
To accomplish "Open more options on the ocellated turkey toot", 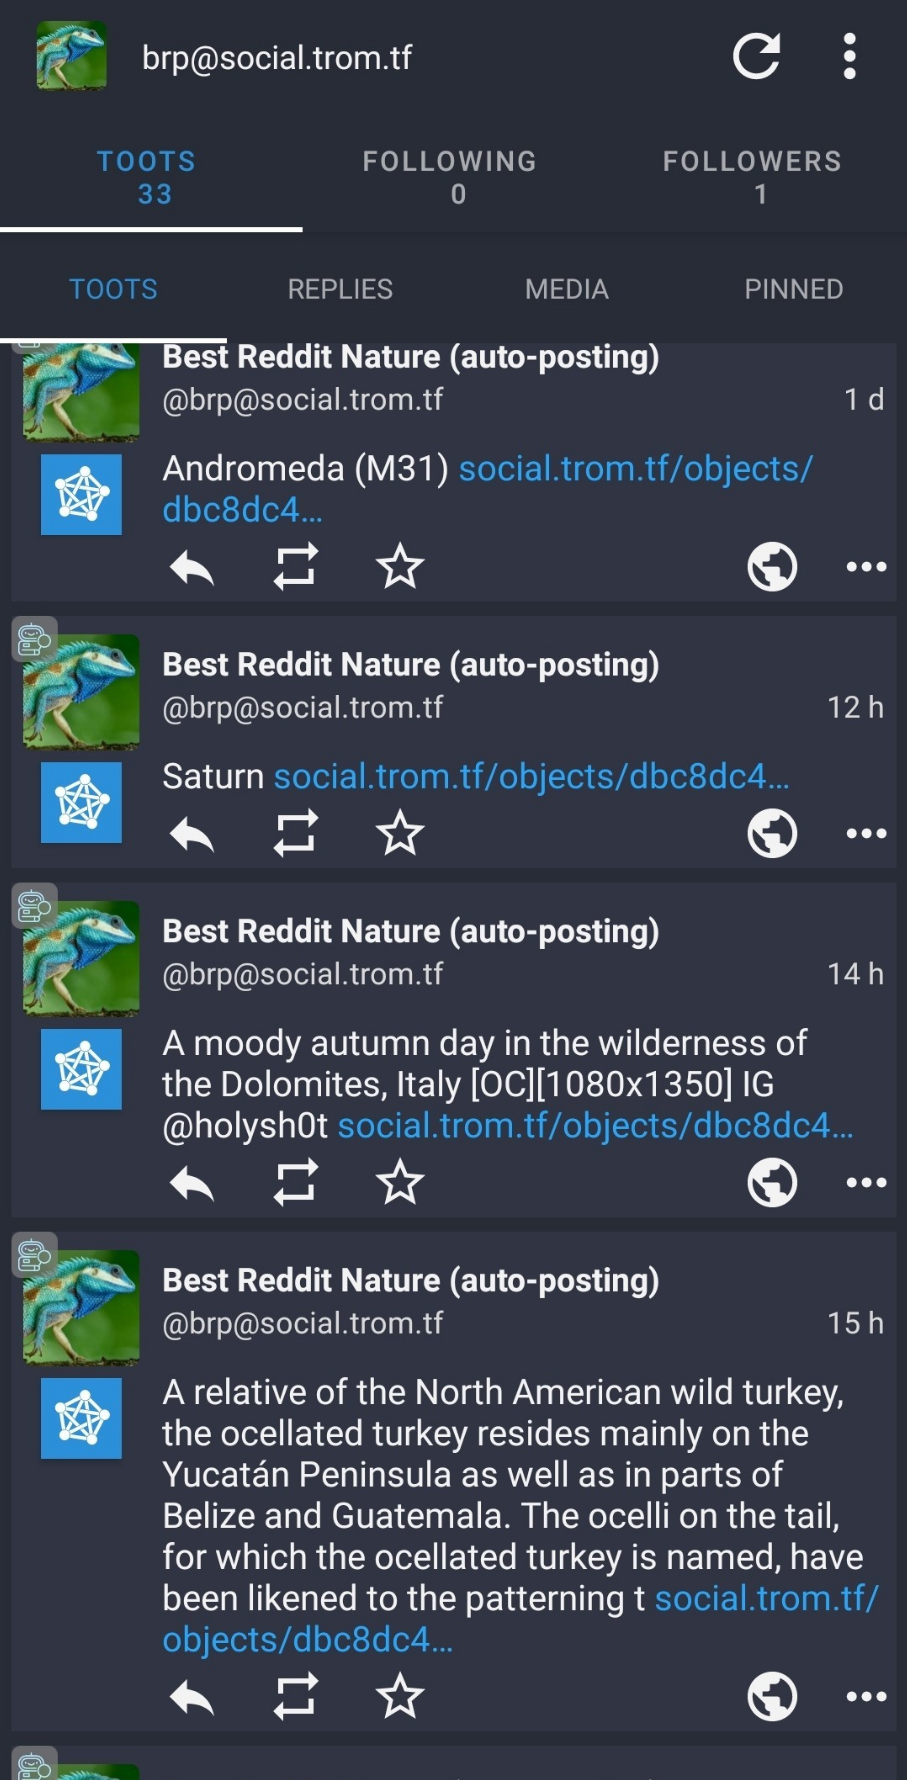I will [866, 1696].
